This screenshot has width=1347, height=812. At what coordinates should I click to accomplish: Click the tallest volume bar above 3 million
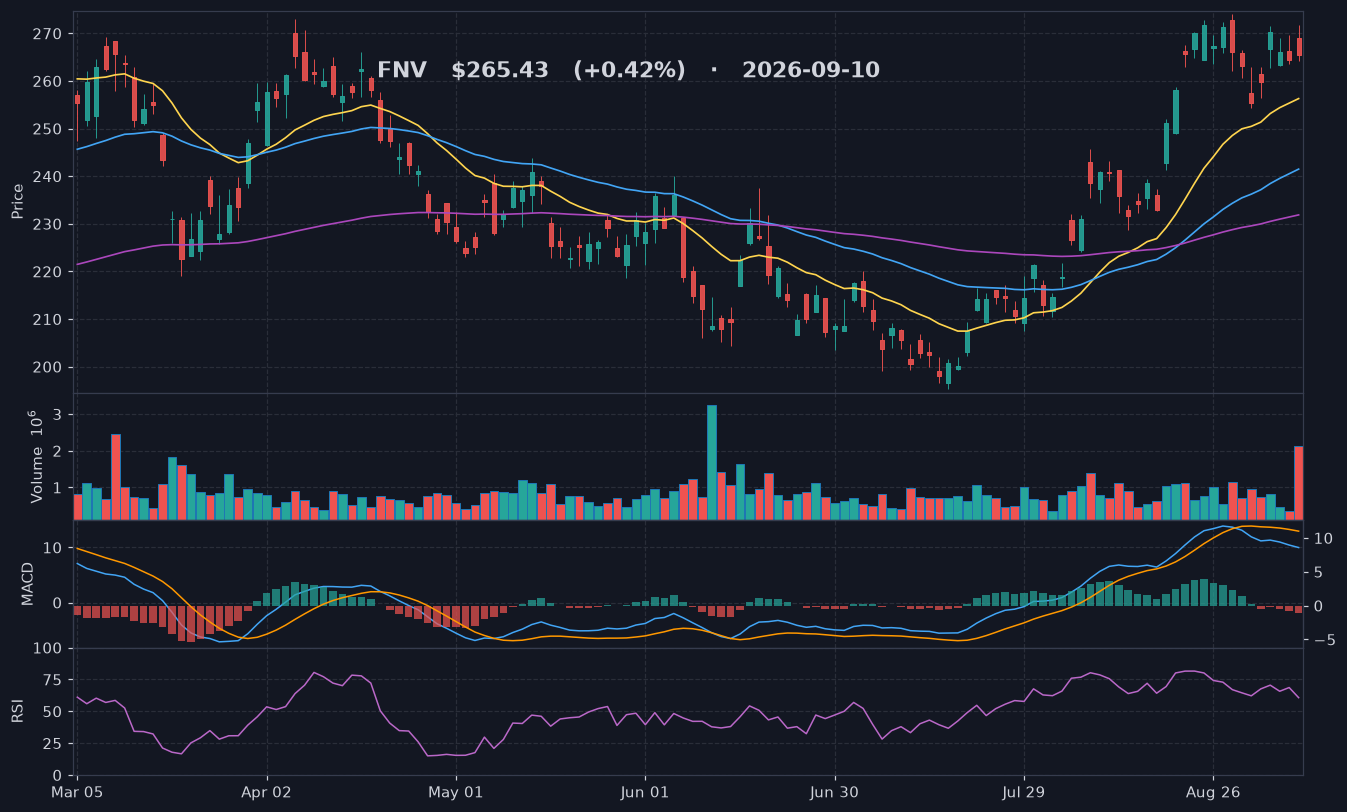point(712,462)
